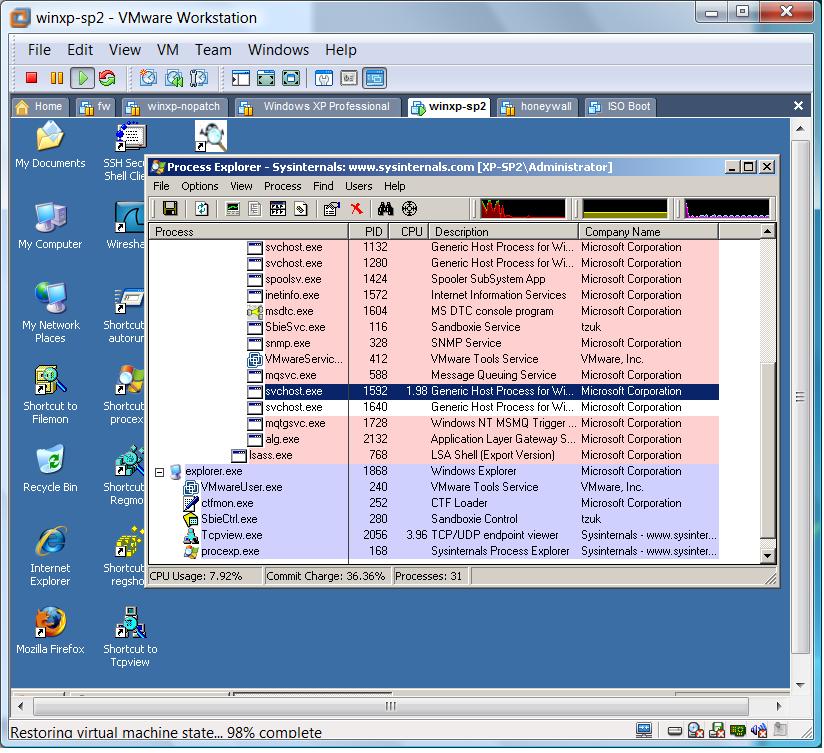Select the Tcpview.exe process row

(x=434, y=535)
